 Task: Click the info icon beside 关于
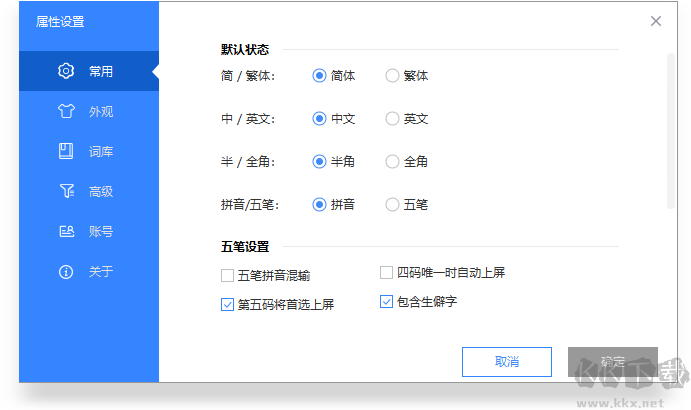(66, 272)
